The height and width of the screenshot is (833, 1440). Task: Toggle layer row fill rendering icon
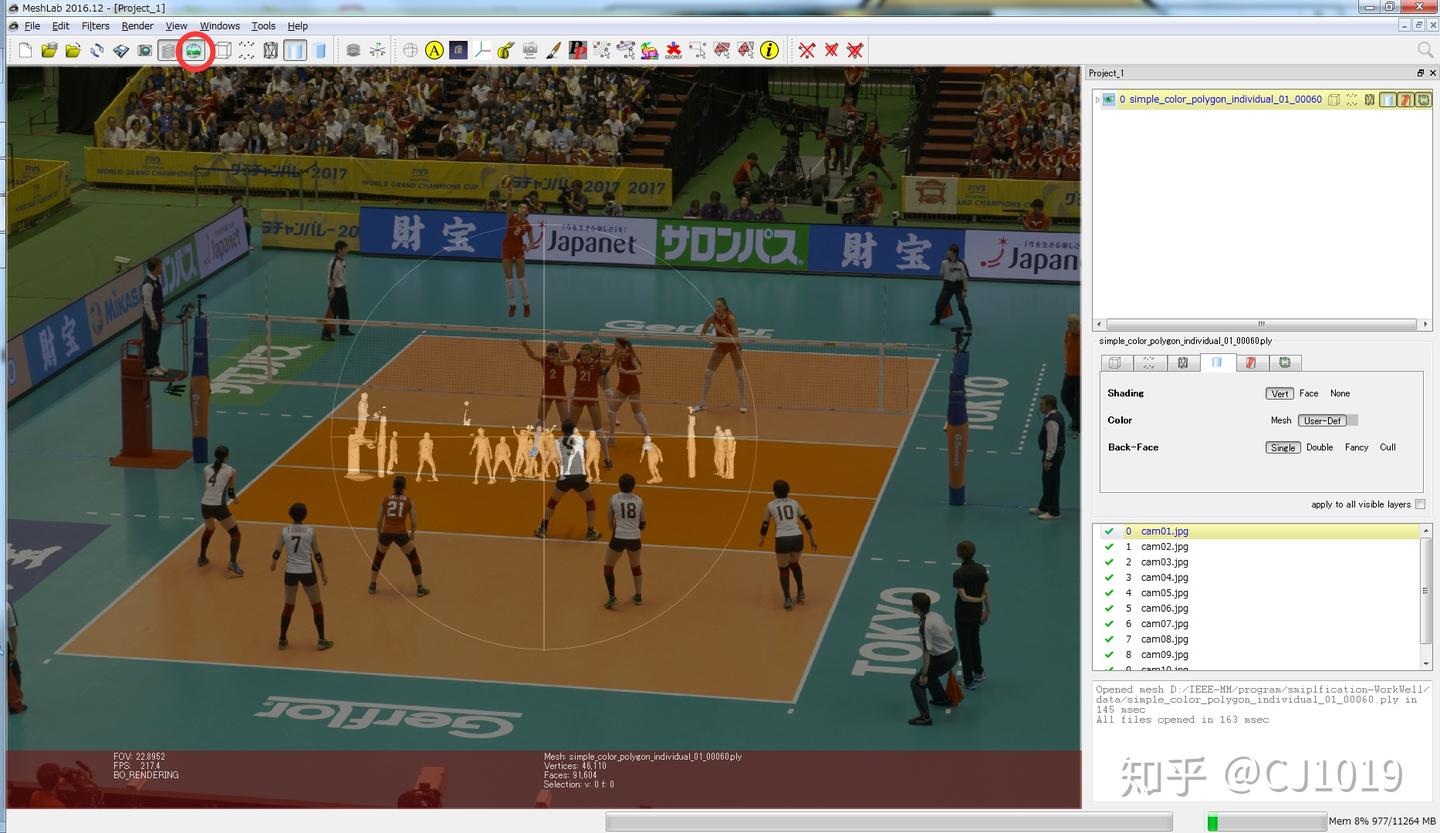click(x=1388, y=100)
